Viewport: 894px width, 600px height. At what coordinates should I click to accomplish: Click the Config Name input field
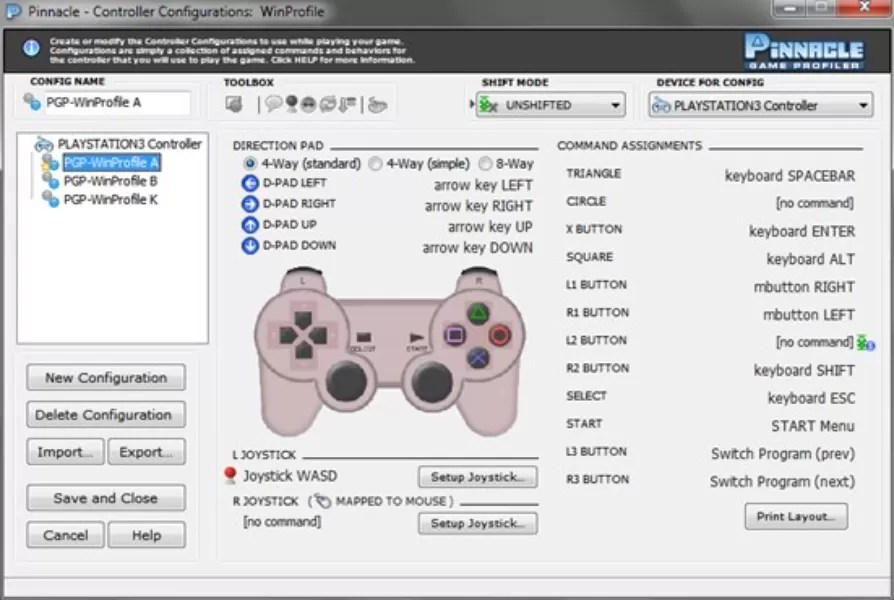pyautogui.click(x=117, y=103)
